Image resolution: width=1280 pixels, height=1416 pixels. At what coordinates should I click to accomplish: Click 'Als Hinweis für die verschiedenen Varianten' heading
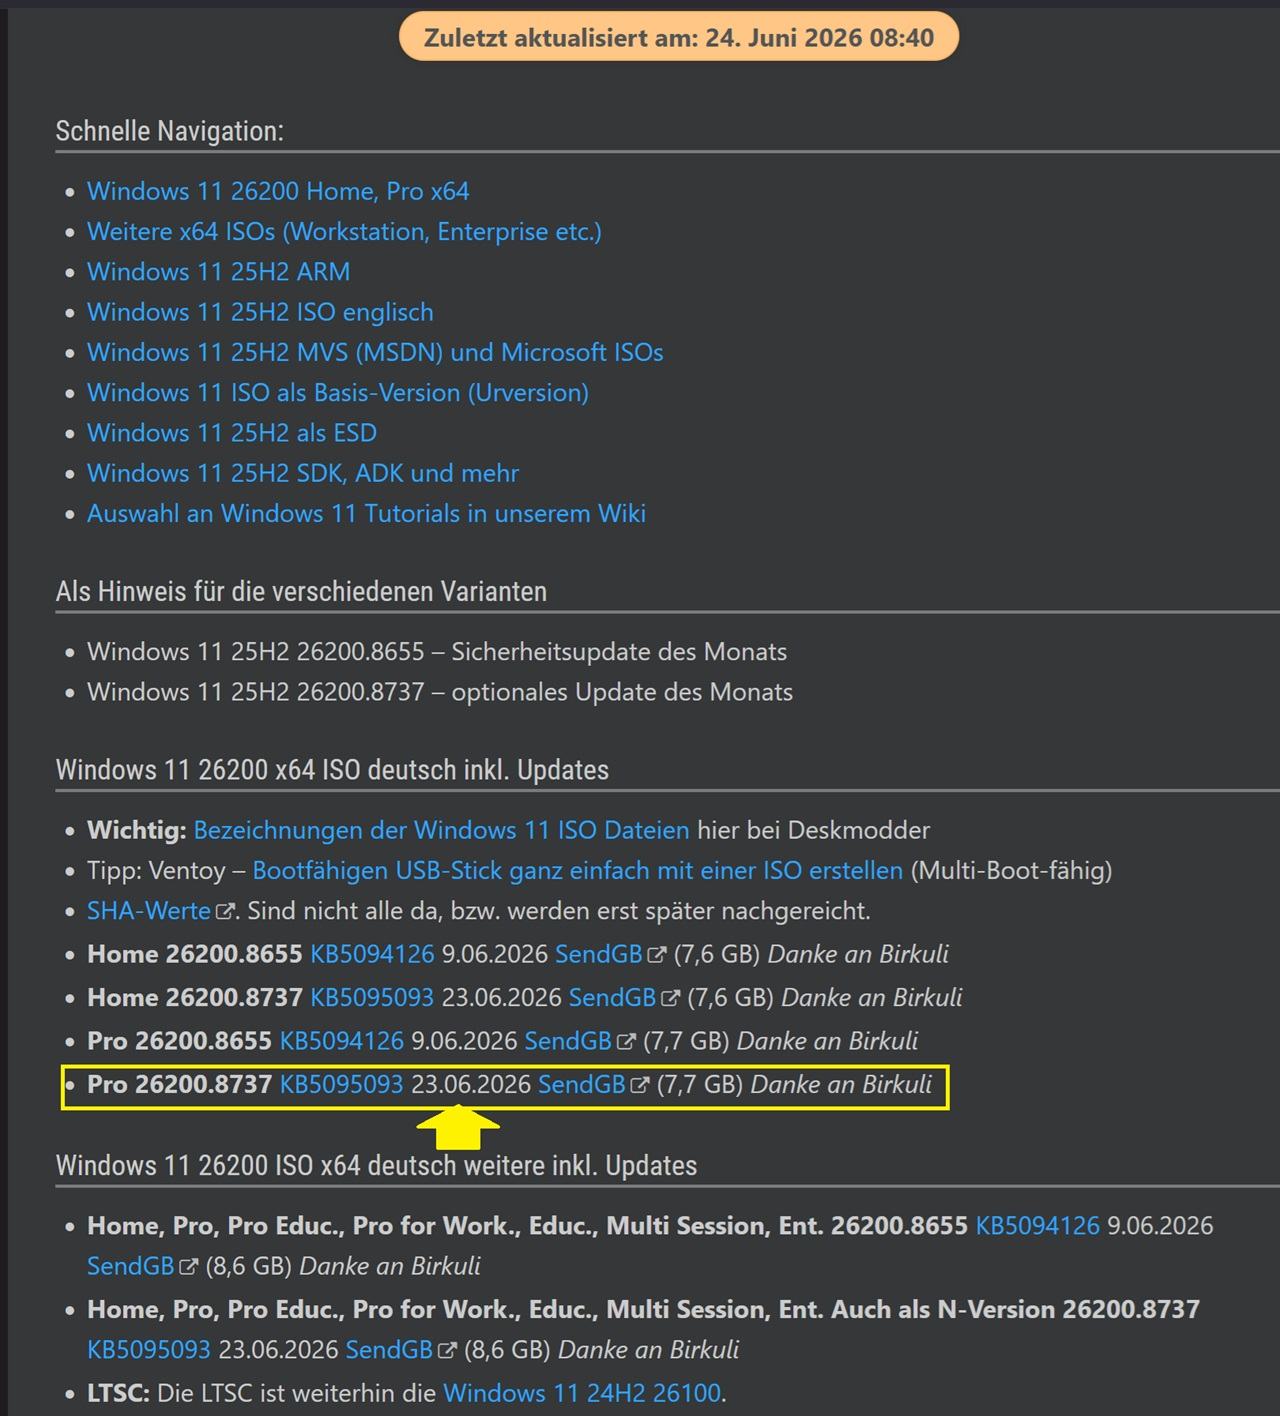[301, 591]
